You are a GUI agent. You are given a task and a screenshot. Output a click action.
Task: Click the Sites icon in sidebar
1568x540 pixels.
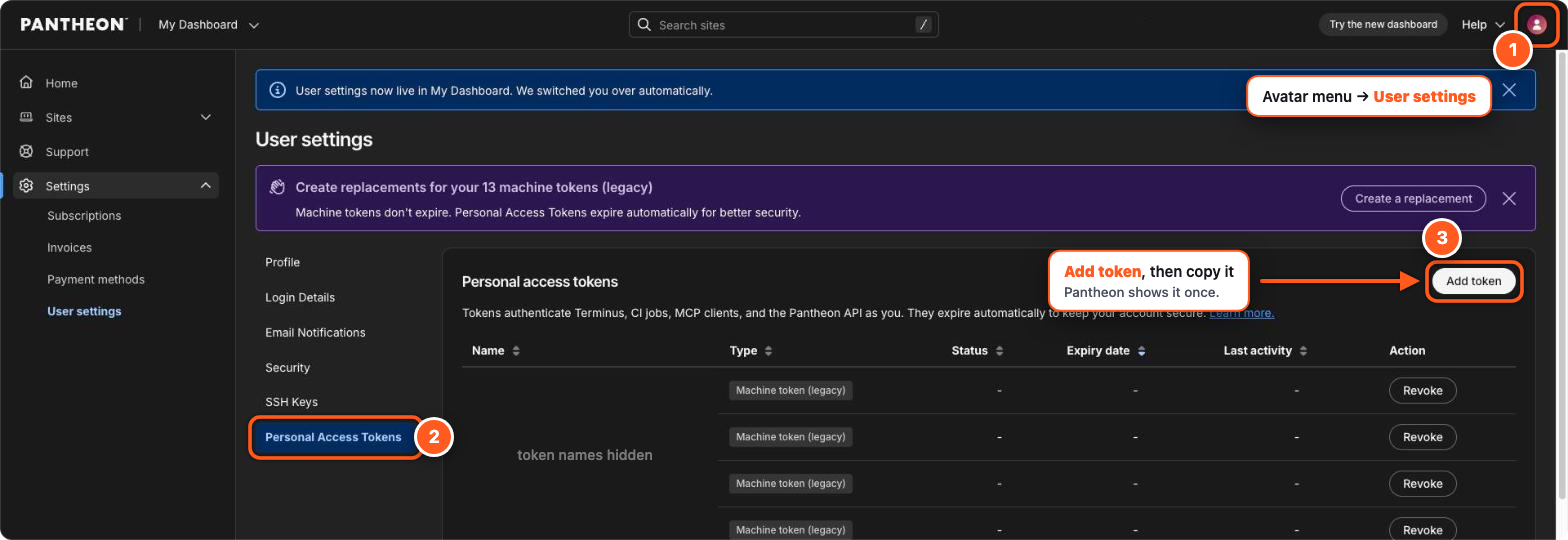click(x=27, y=117)
